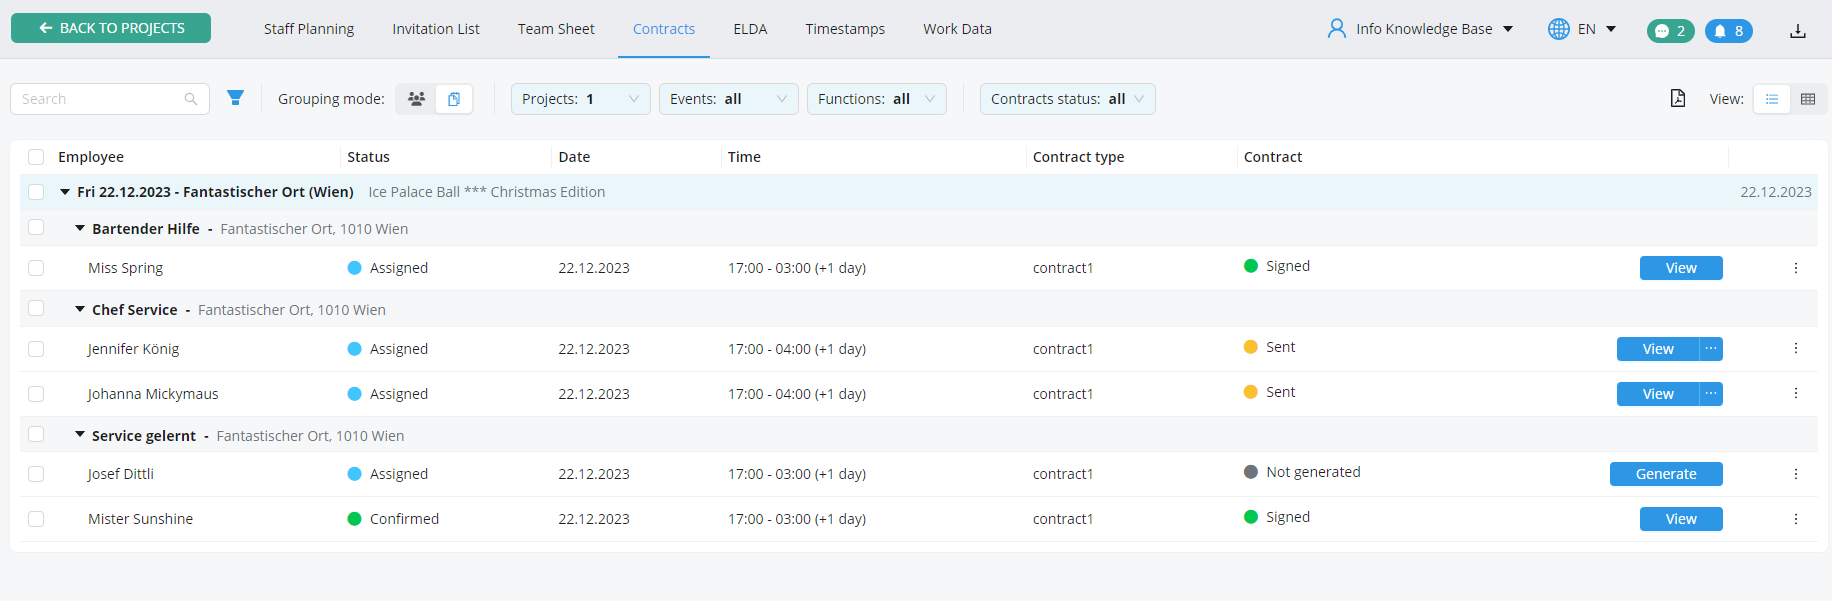
Task: Tick the select-all checkbox in header
Action: [x=36, y=157]
